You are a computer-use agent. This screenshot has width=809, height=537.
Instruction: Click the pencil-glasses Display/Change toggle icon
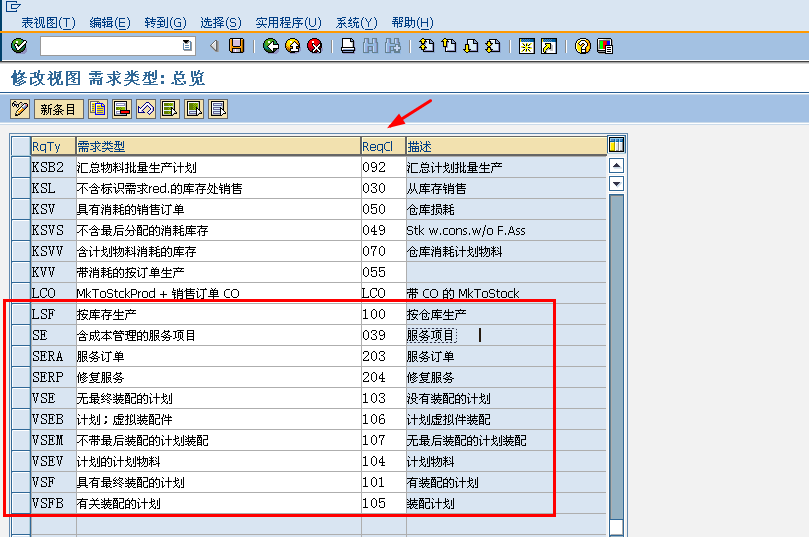click(20, 109)
